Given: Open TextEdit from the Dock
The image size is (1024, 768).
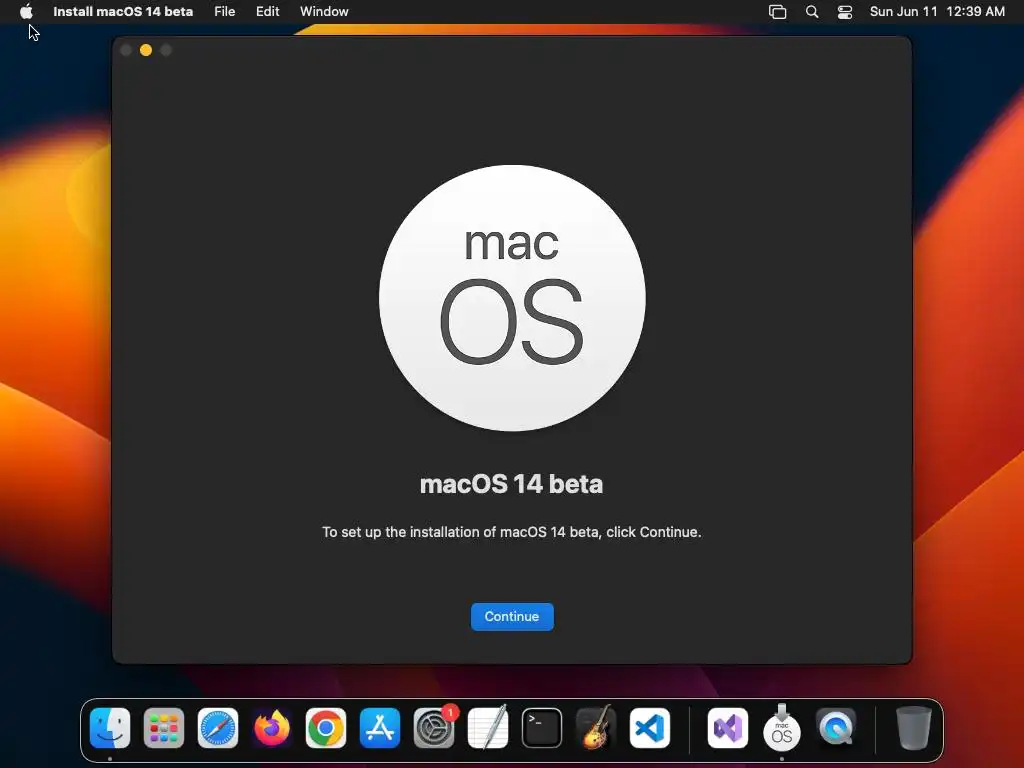Looking at the screenshot, I should [x=488, y=728].
